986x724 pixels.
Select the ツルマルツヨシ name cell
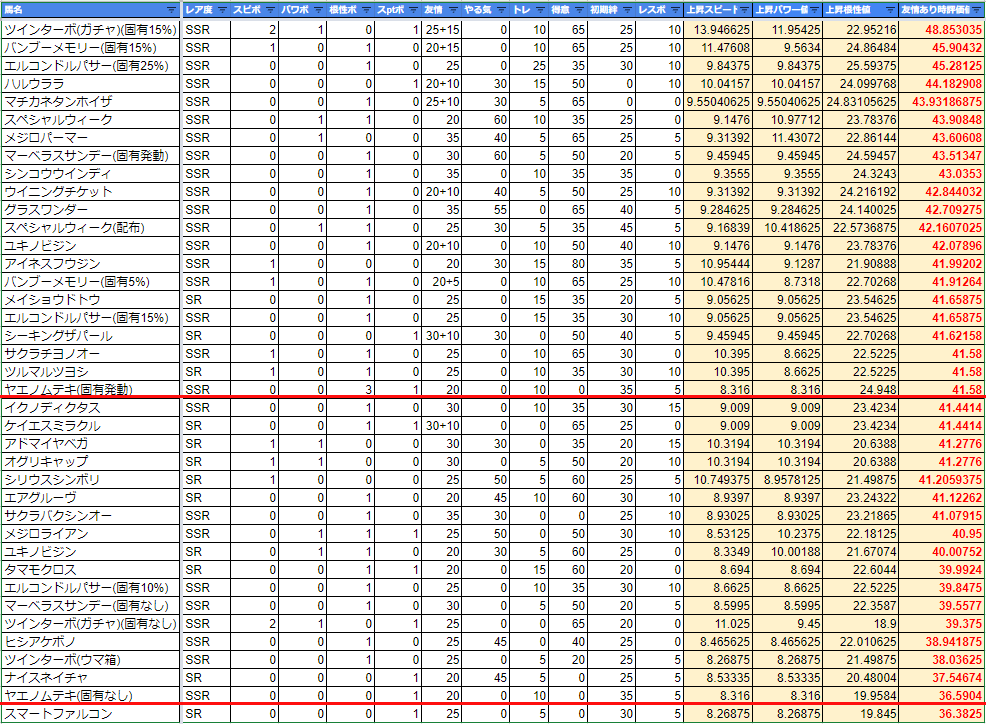91,372
